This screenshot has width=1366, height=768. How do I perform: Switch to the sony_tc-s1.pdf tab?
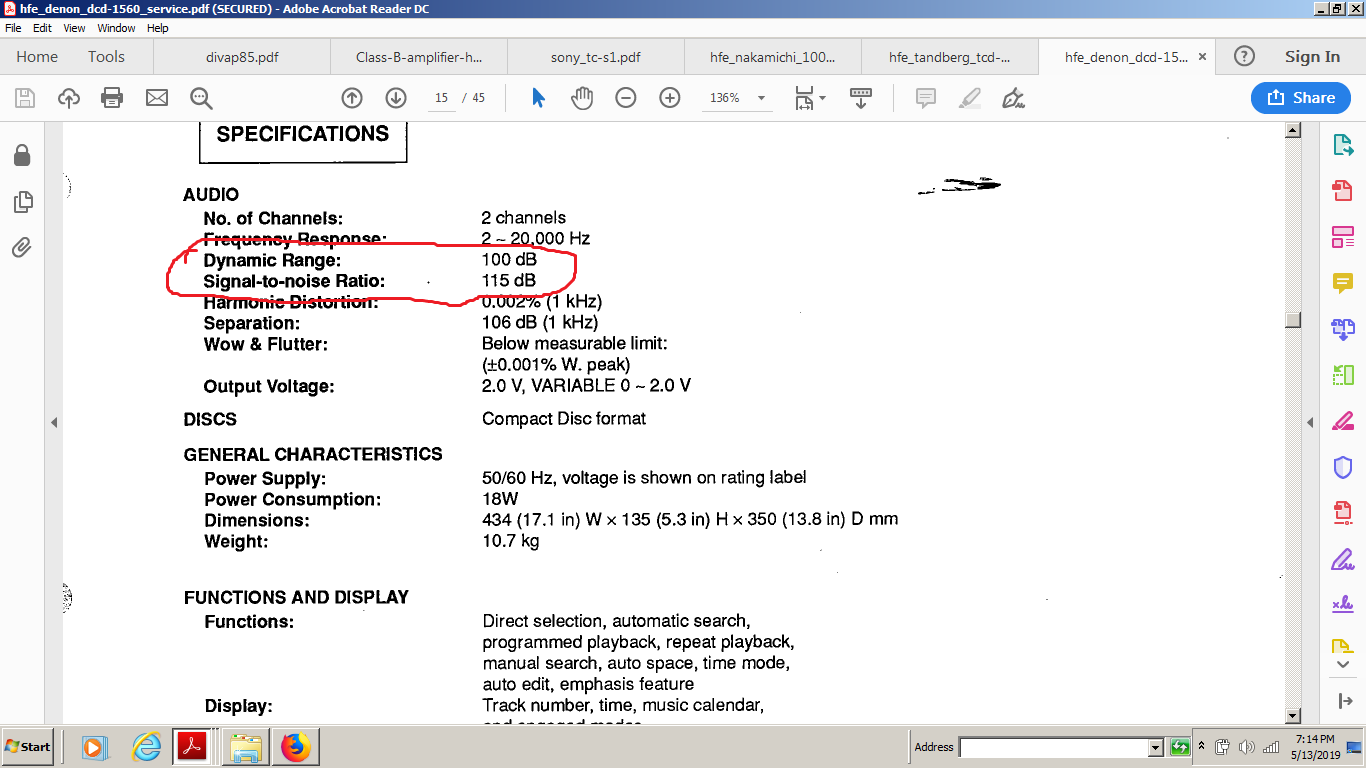[596, 57]
